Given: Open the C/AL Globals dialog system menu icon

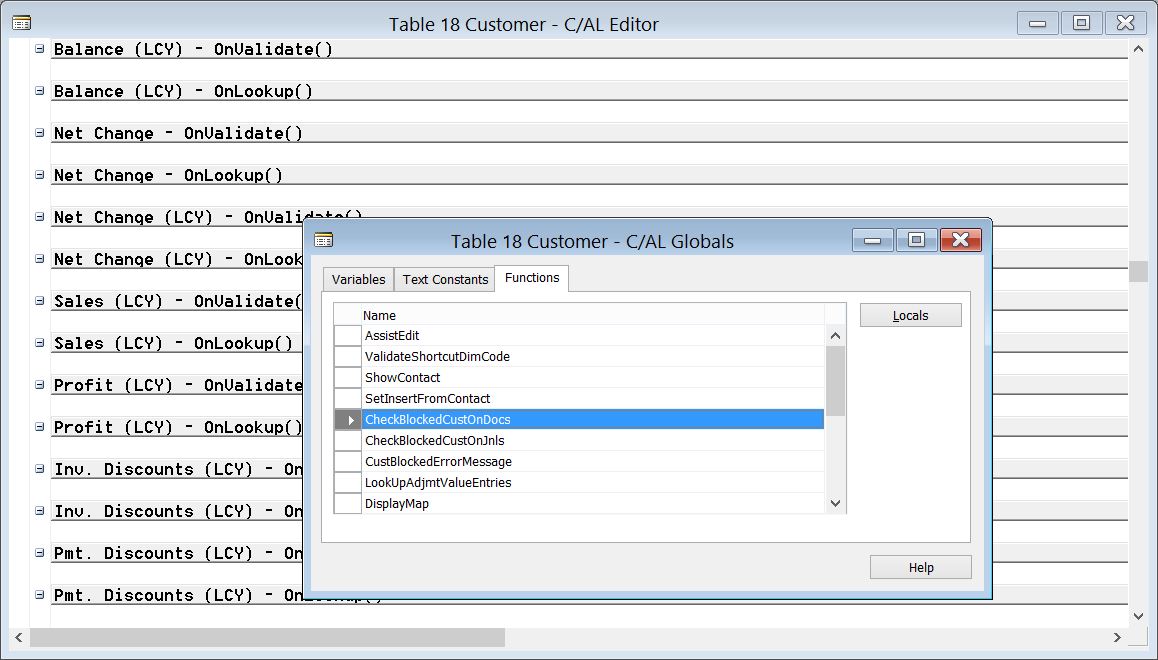Looking at the screenshot, I should (323, 240).
